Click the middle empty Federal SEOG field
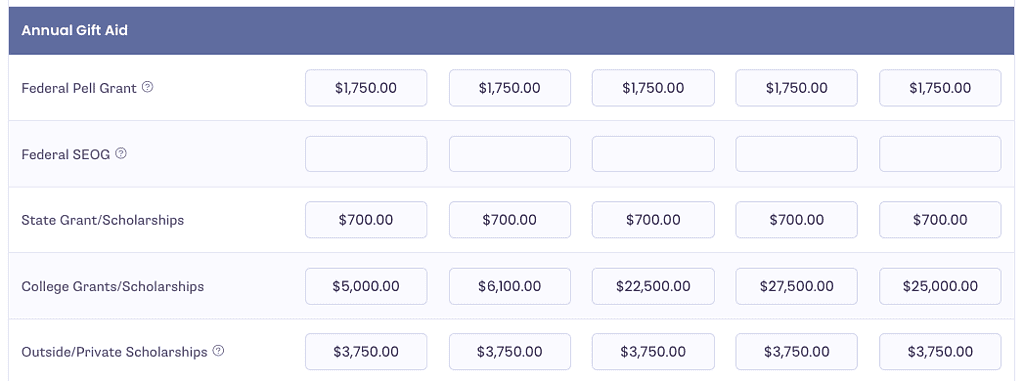 coord(653,154)
